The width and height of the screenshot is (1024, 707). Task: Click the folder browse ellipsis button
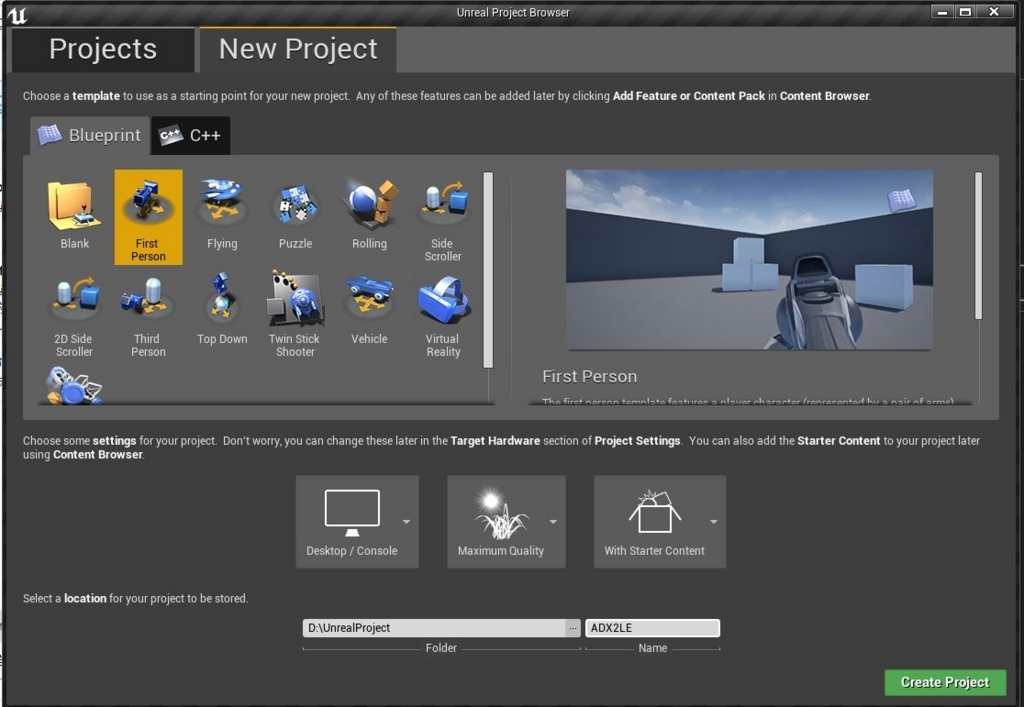click(573, 628)
